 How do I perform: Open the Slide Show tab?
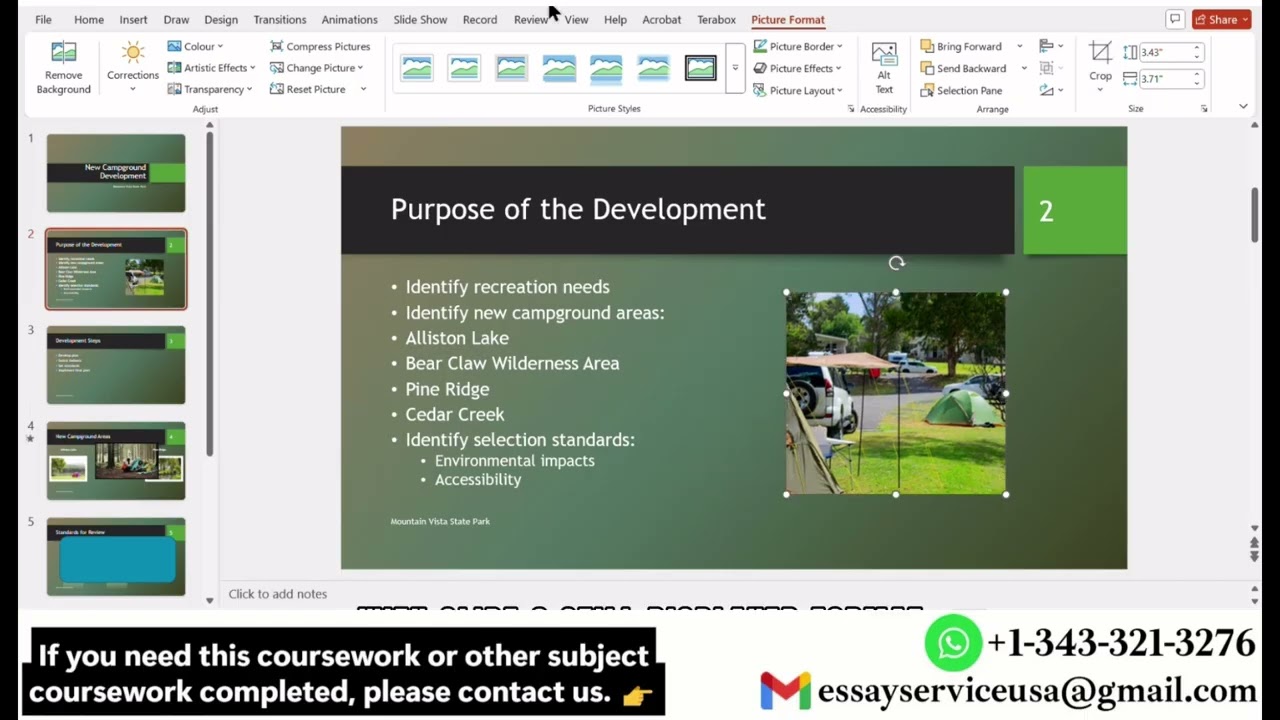pos(420,19)
